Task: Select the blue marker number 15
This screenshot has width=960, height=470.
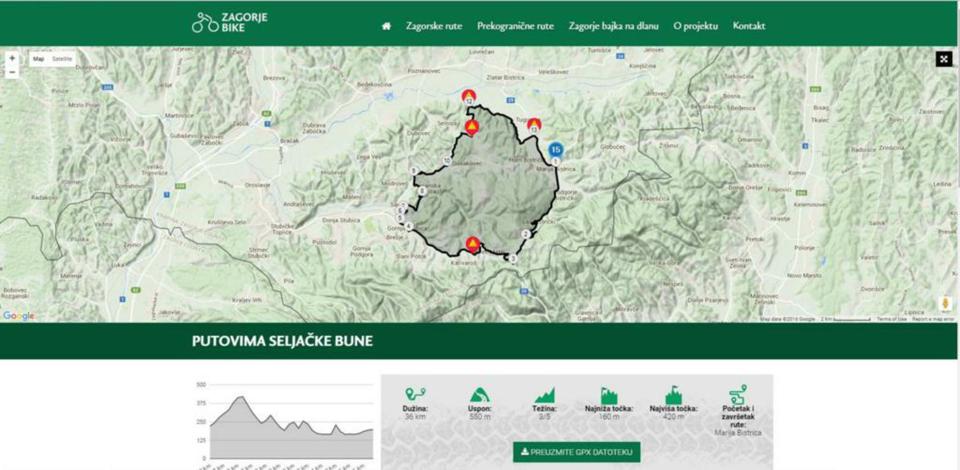Action: [x=556, y=150]
